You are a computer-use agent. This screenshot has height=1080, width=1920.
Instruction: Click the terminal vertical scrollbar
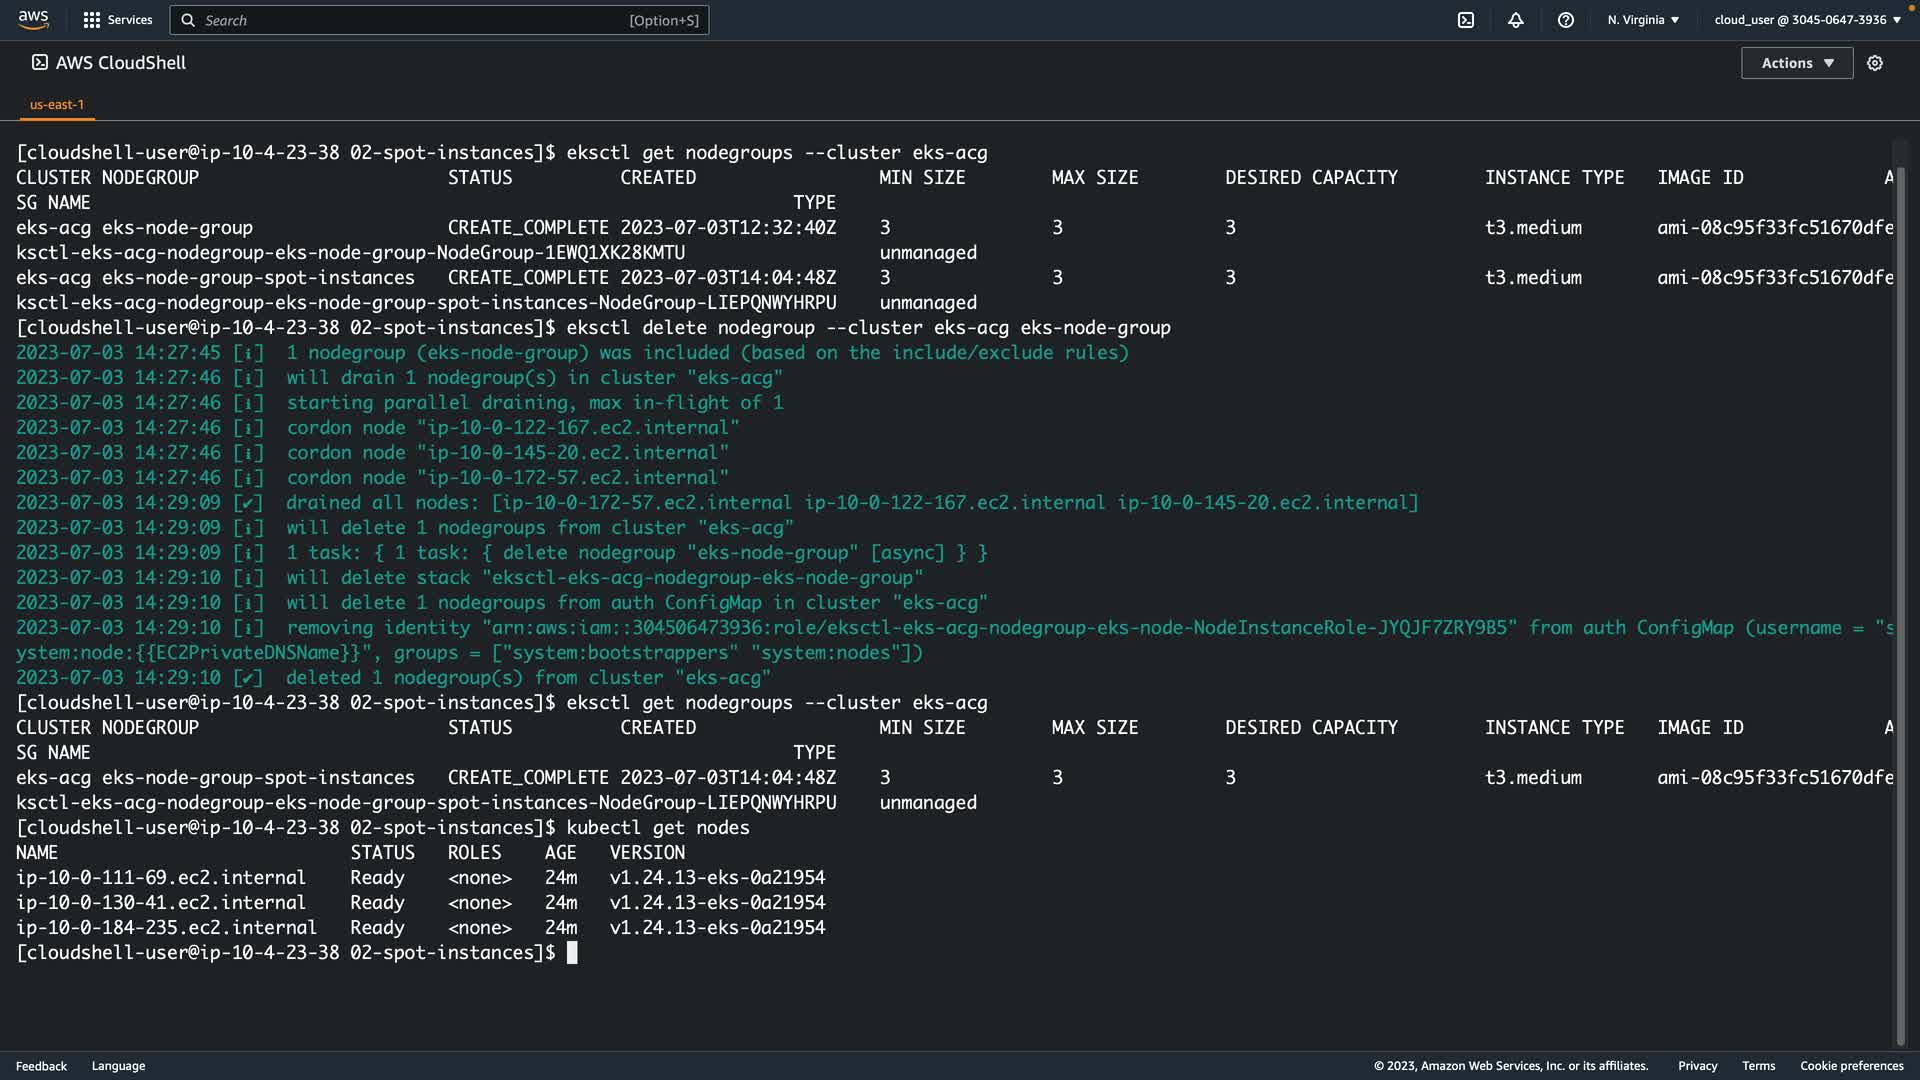click(1901, 600)
